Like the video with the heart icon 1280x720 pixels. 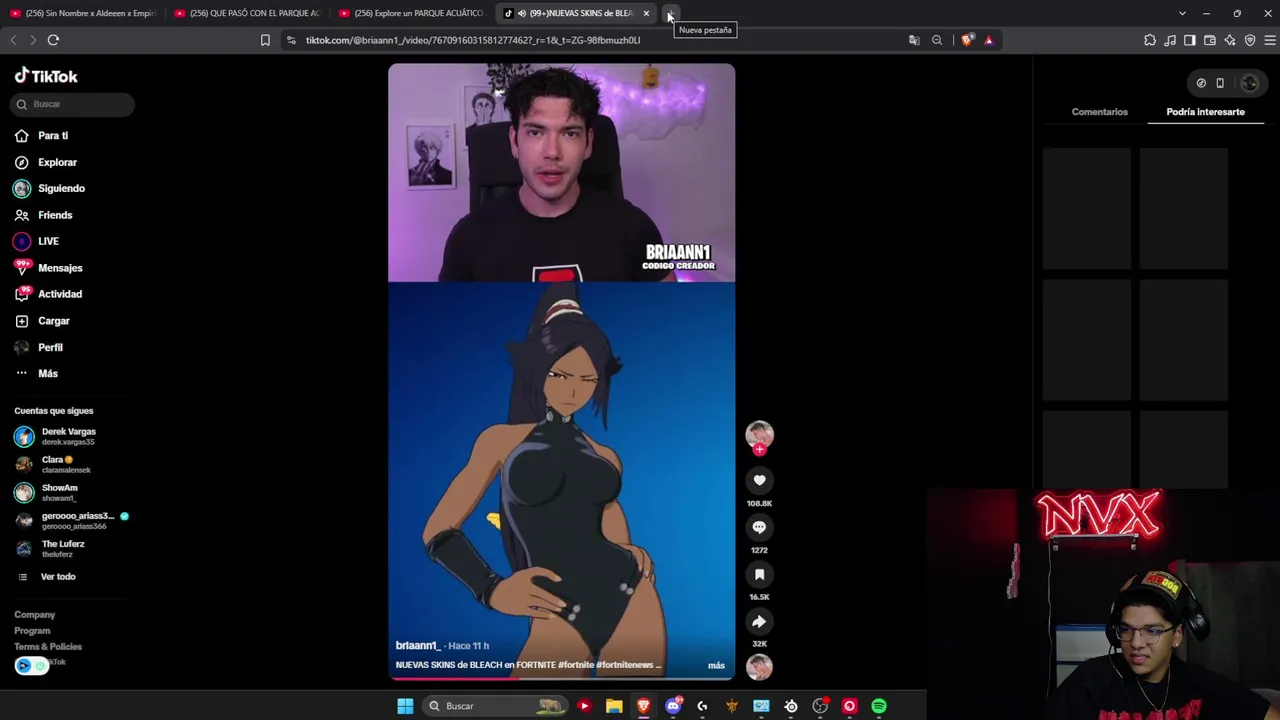759,480
